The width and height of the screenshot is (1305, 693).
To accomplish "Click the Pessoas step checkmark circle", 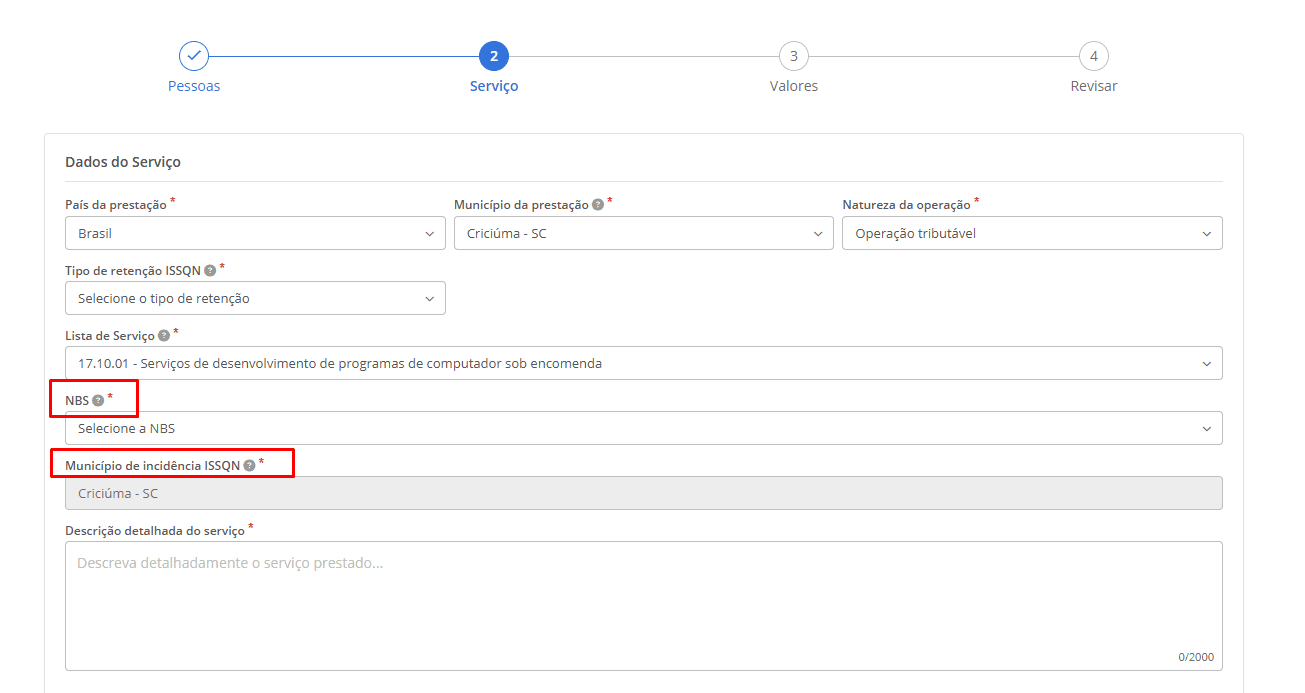I will [x=194, y=56].
